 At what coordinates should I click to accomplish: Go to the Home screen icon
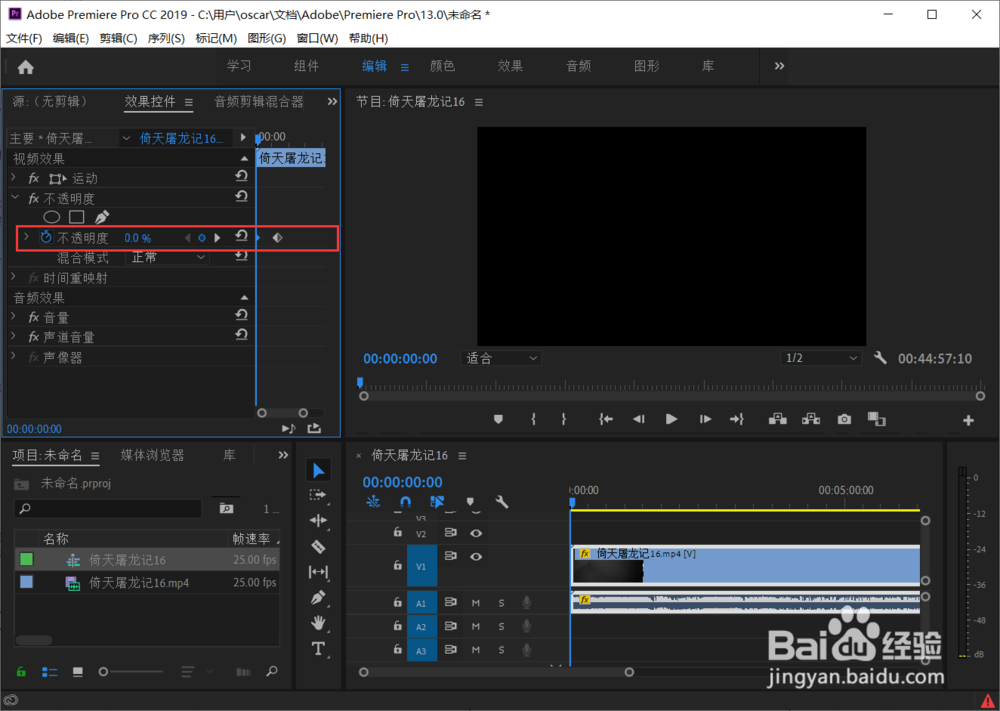click(26, 67)
